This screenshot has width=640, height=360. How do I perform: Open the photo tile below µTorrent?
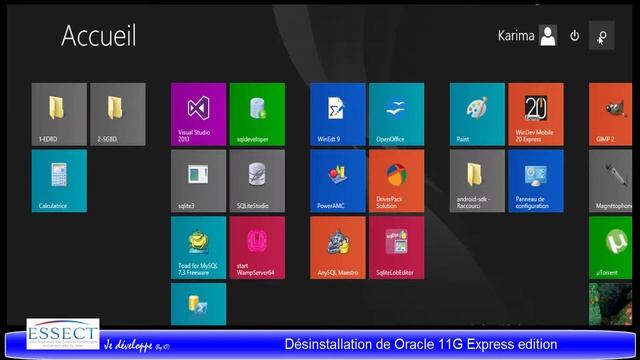(x=611, y=304)
